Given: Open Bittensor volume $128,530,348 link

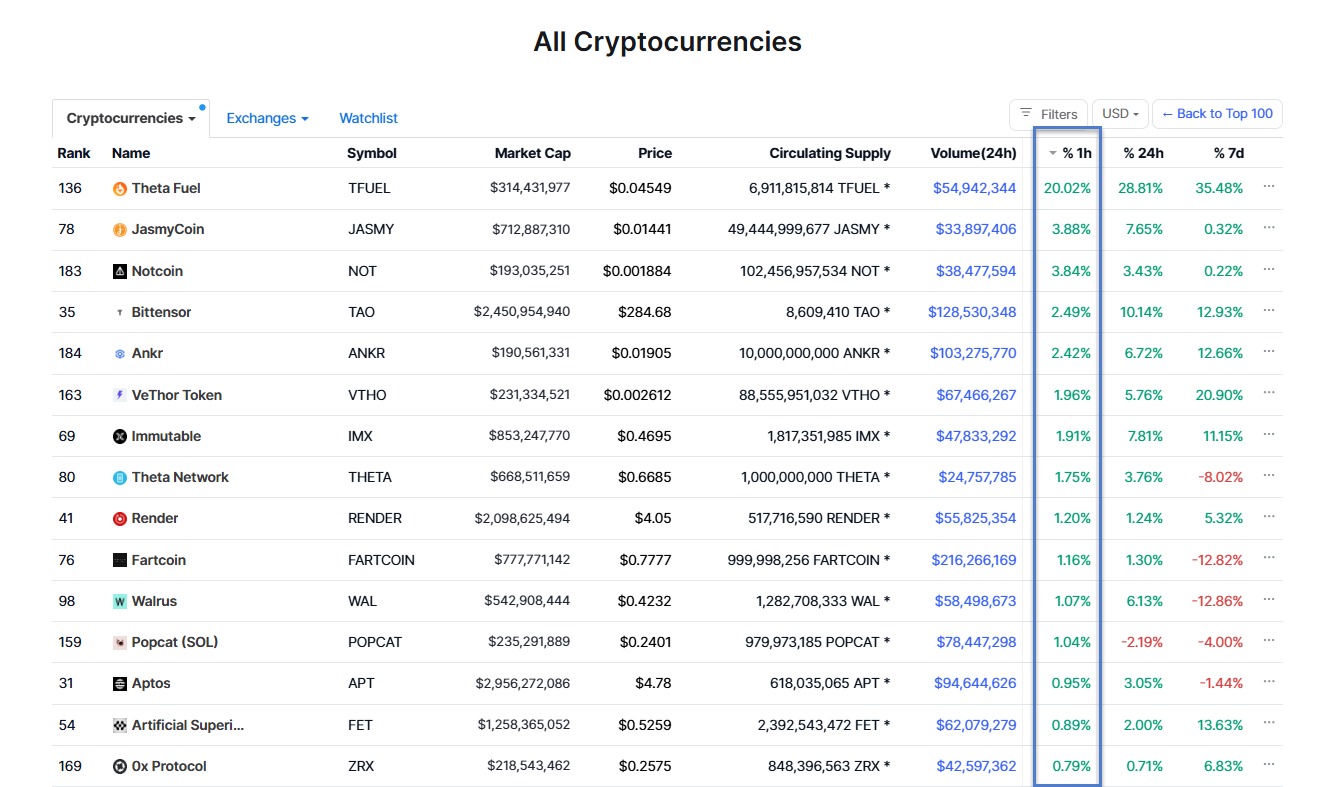Looking at the screenshot, I should pos(972,312).
